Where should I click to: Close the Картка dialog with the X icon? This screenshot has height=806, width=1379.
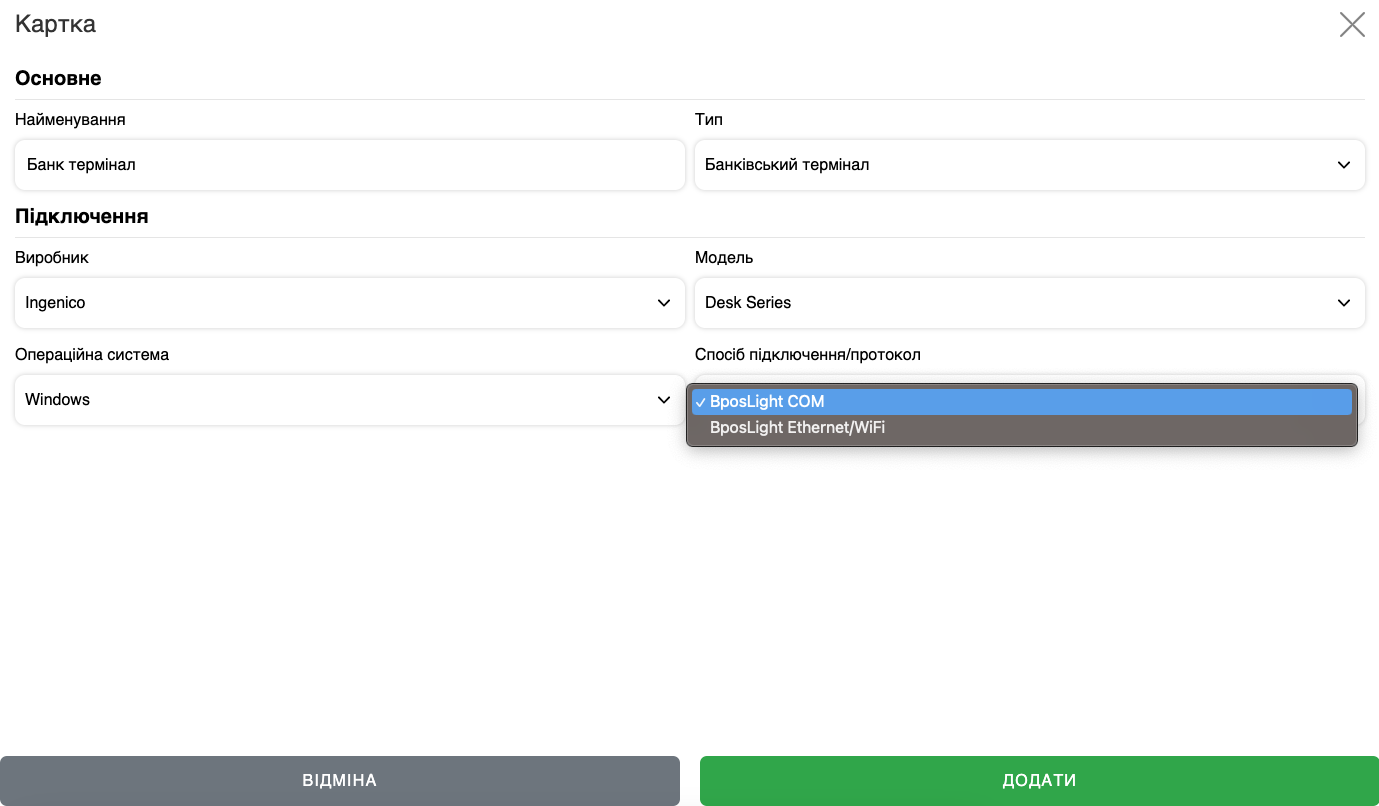tap(1352, 25)
